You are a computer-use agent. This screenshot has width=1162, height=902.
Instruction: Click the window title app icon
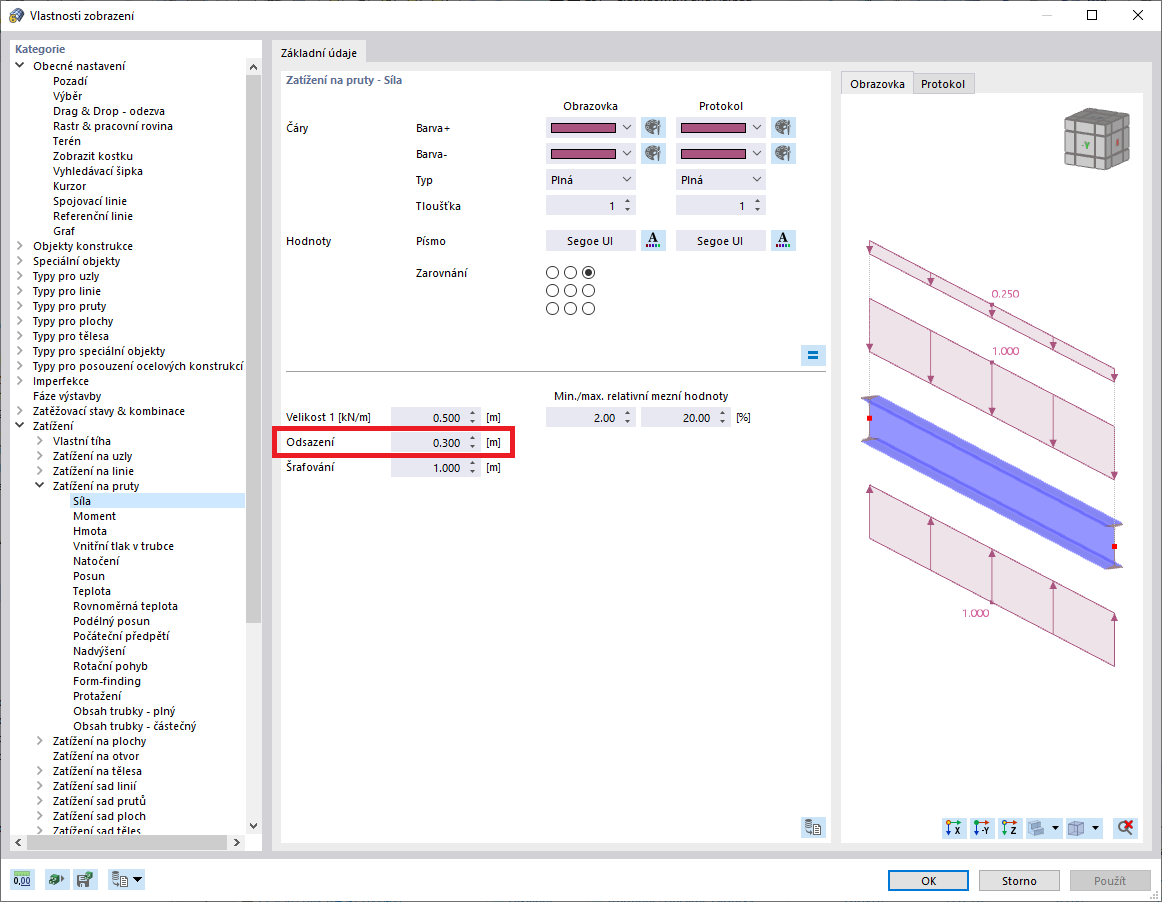tap(16, 16)
